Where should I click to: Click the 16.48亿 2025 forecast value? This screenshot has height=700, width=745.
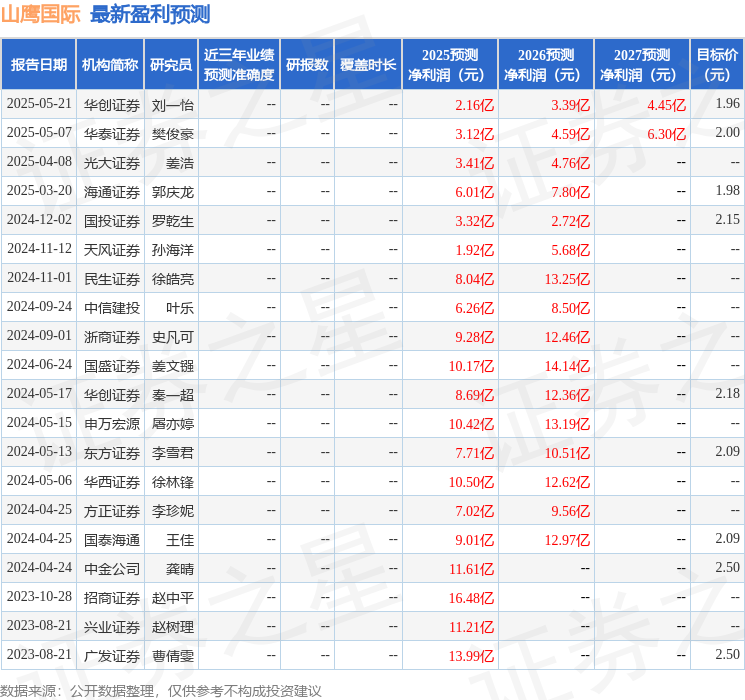click(x=471, y=598)
